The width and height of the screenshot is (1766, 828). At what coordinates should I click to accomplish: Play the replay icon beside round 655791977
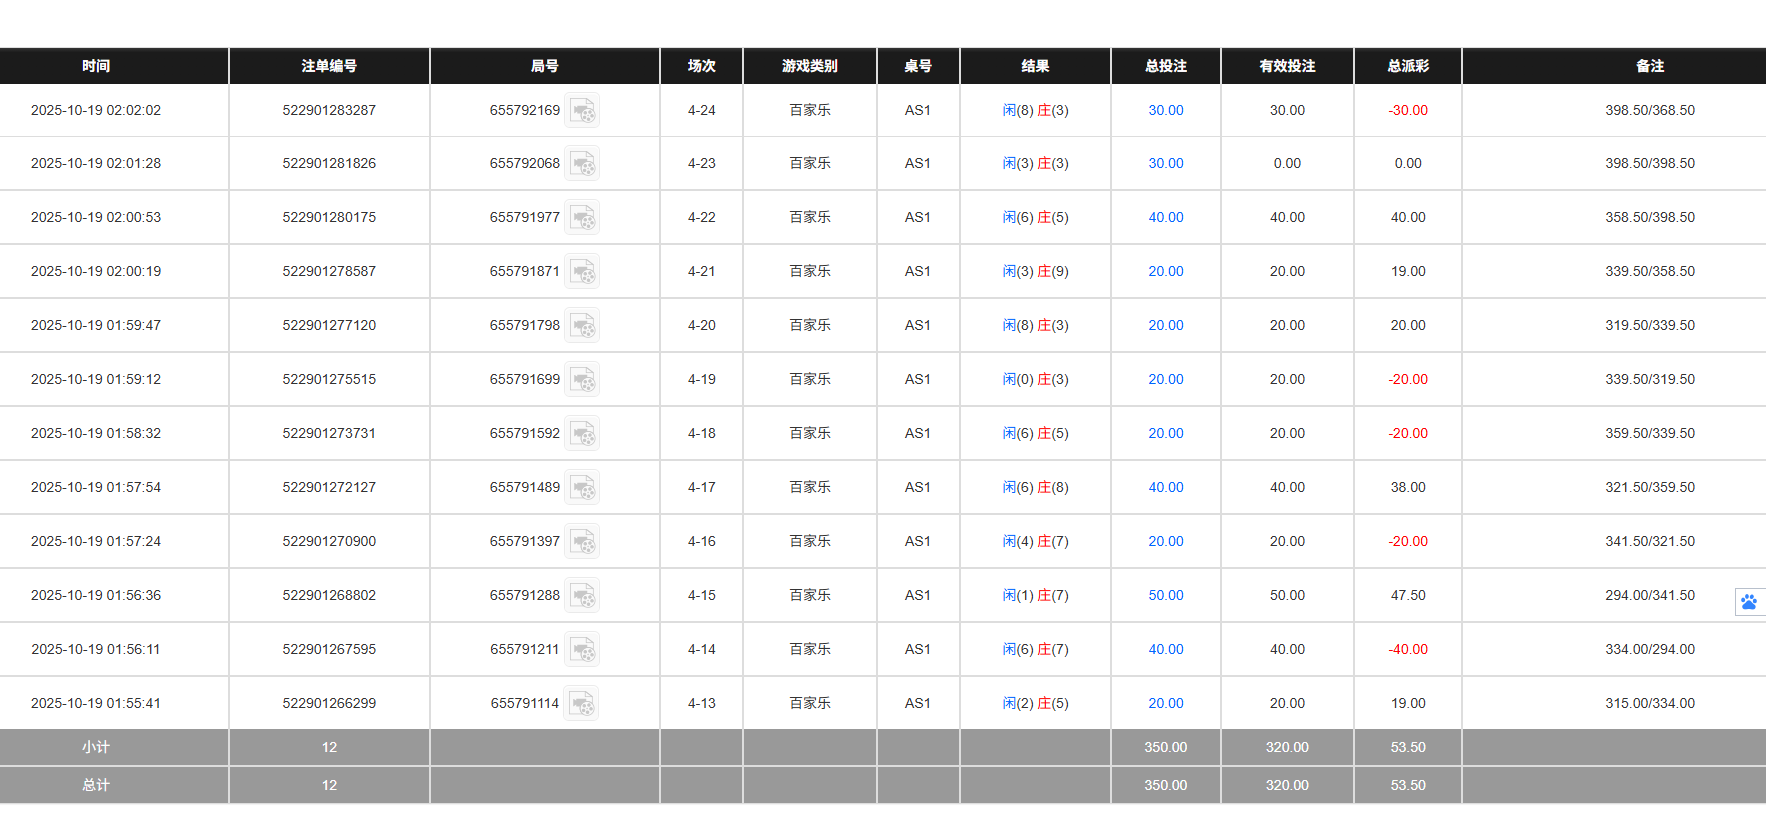click(583, 217)
